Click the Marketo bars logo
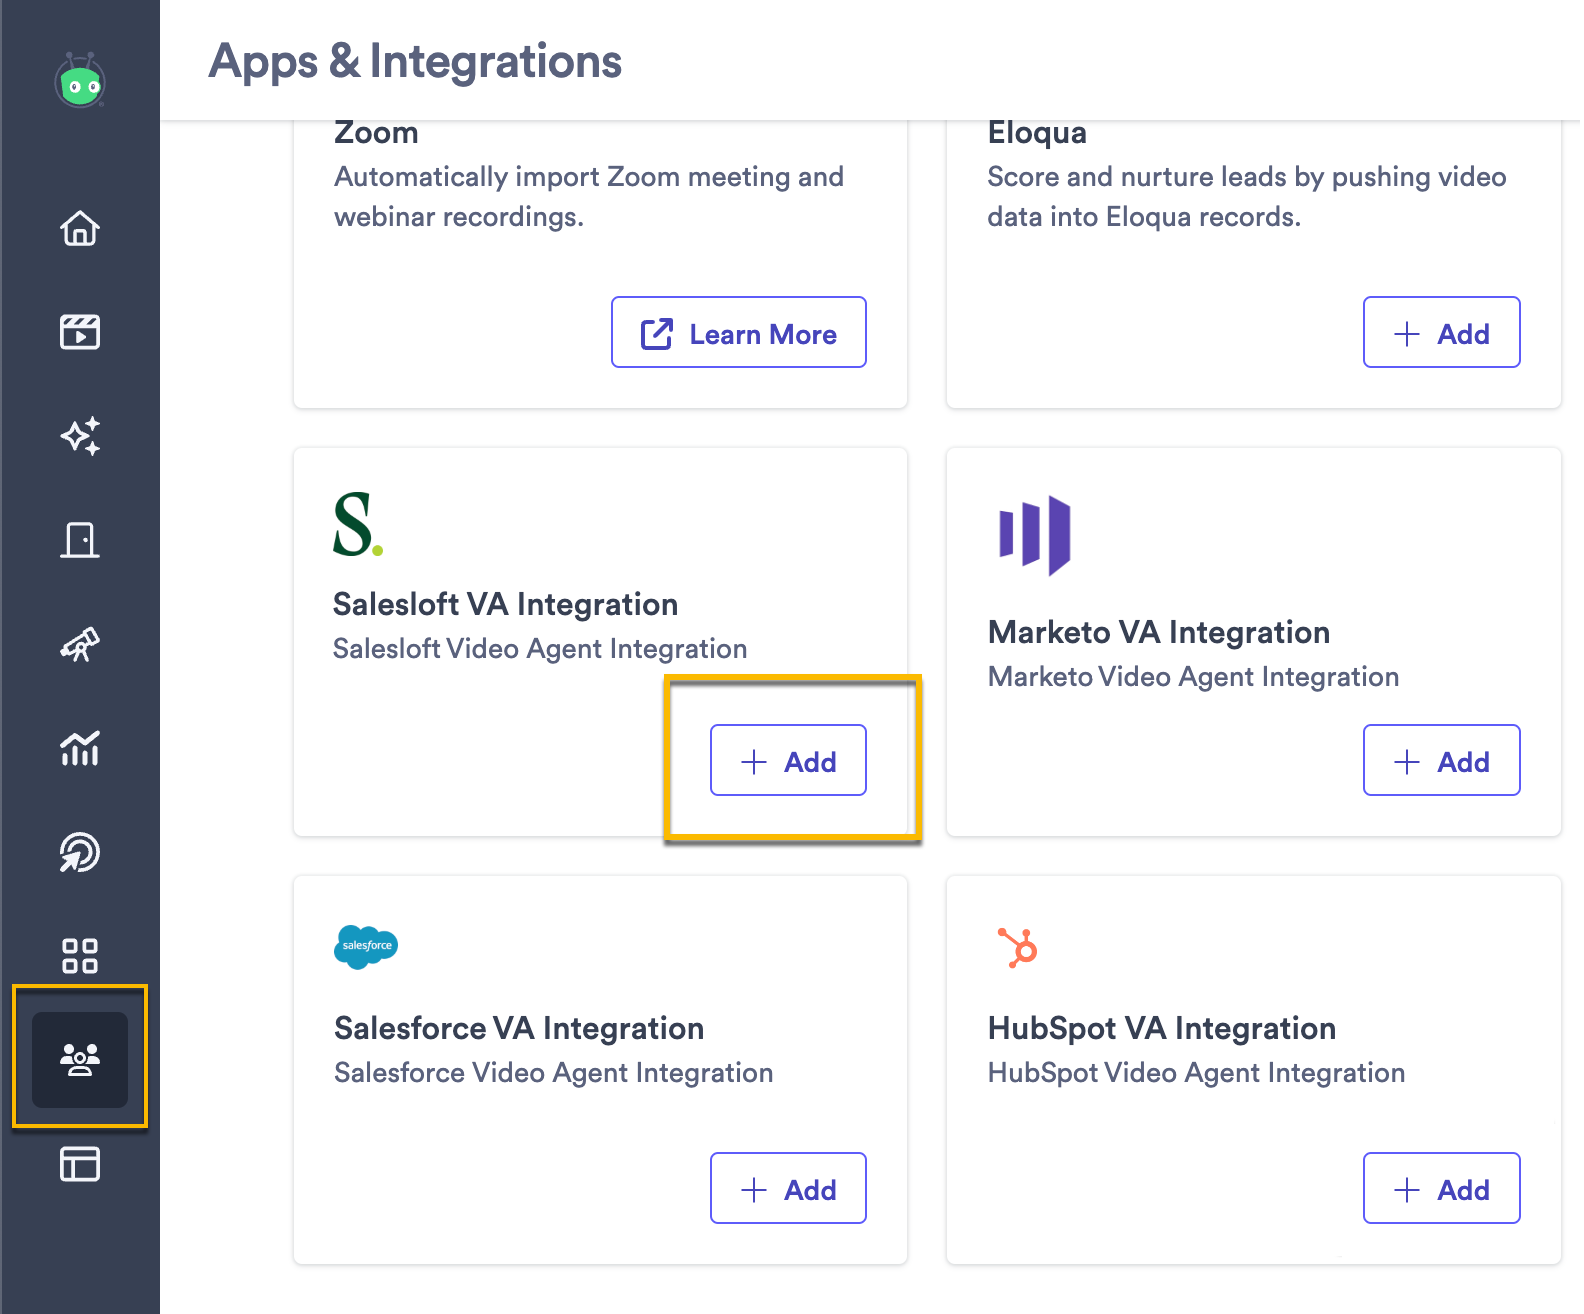This screenshot has width=1584, height=1314. coord(1035,535)
